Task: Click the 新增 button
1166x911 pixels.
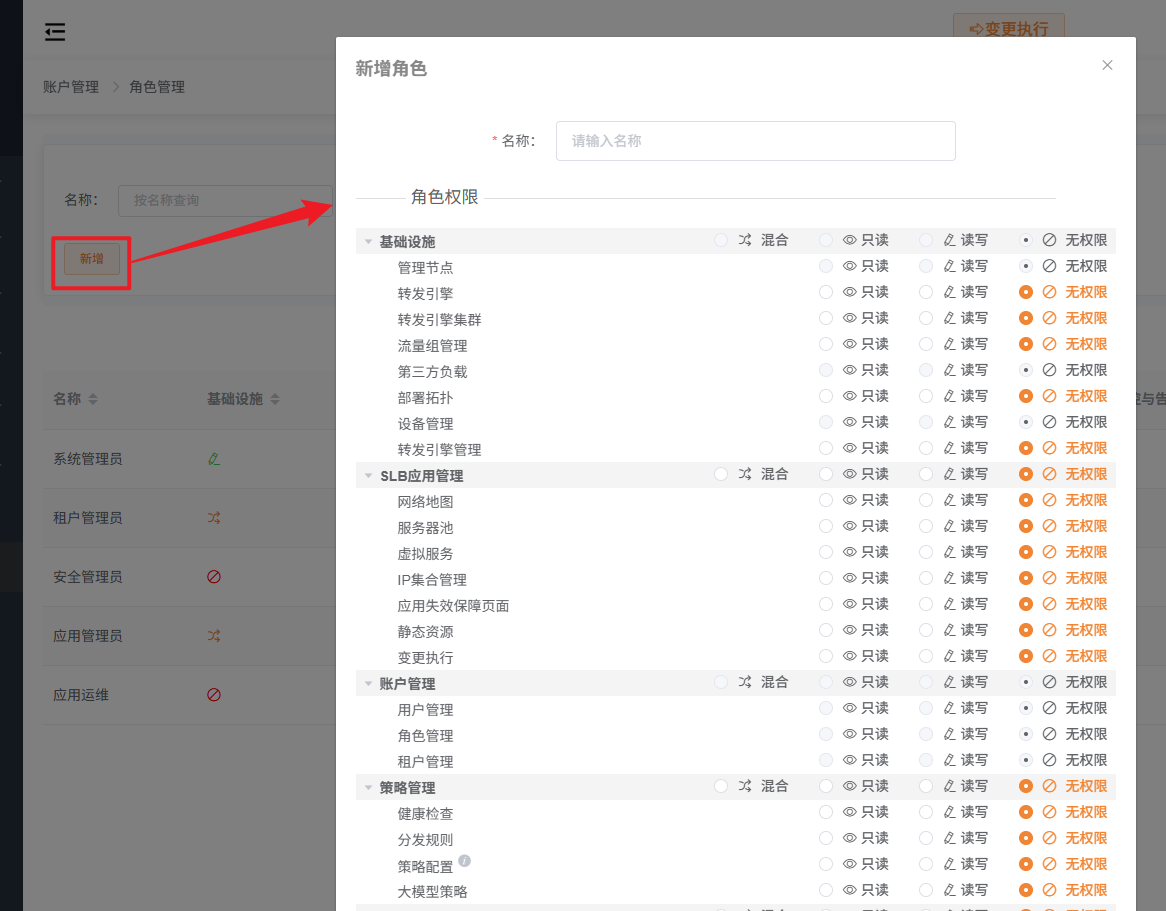Action: click(91, 259)
